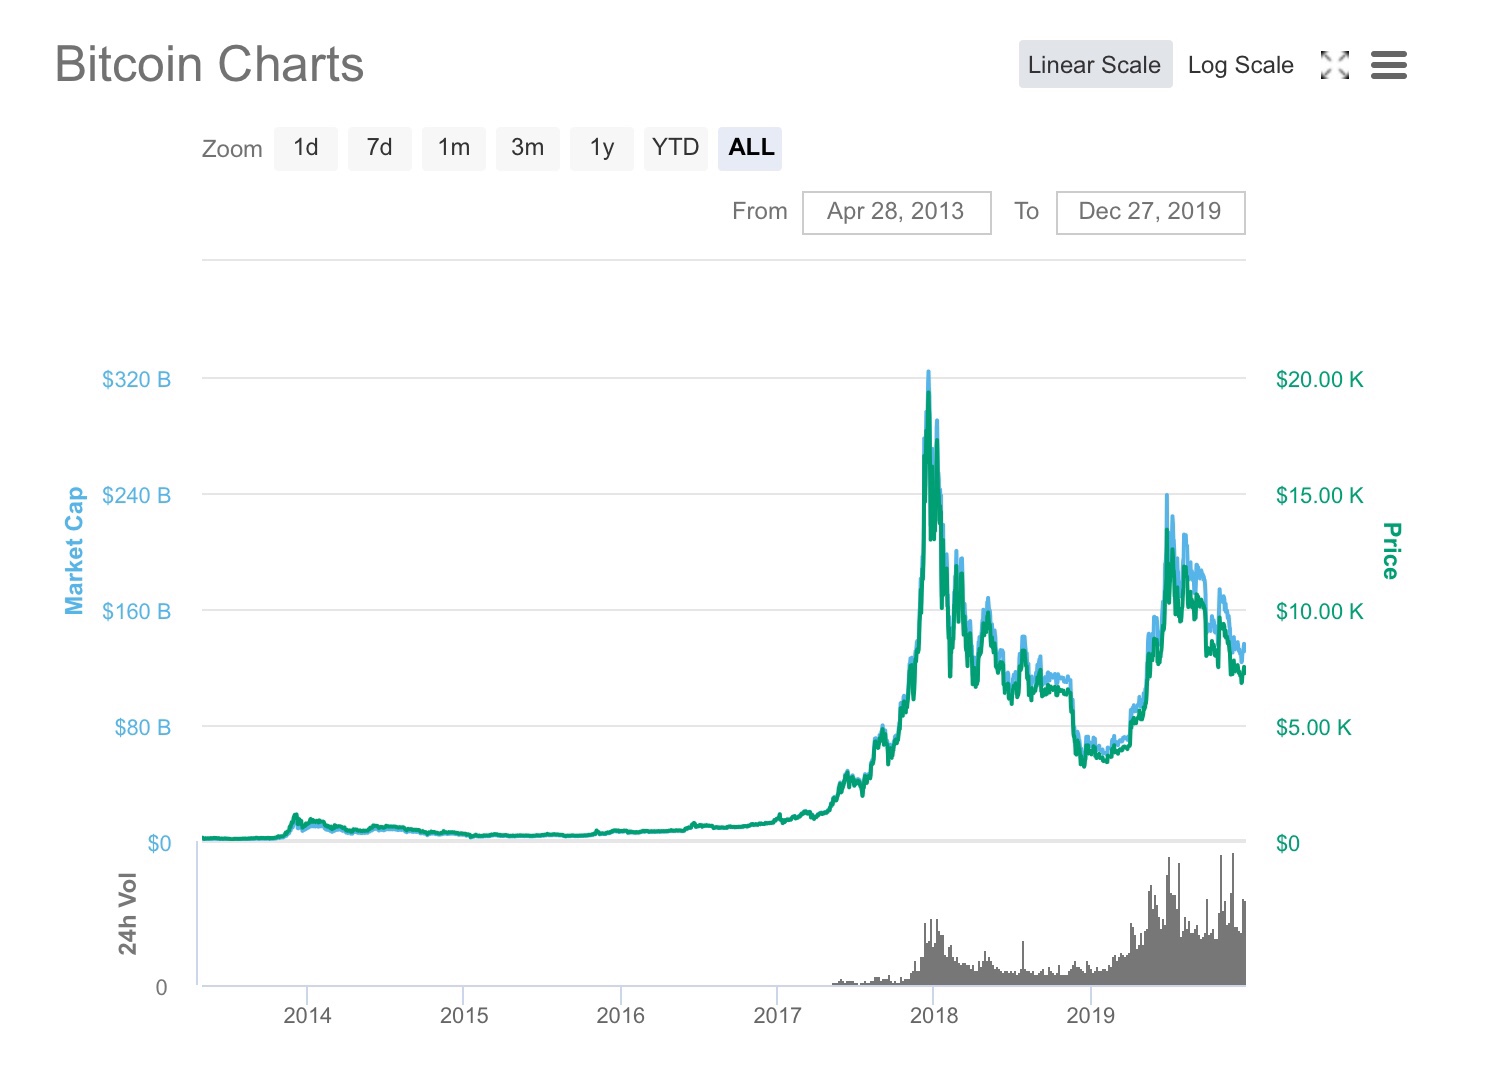Viewport: 1502px width, 1075px height.
Task: Set zoom range to 1d
Action: (306, 148)
